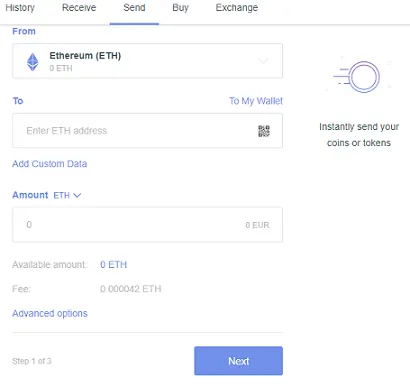Scan address with the QR code icon
Screen dimensions: 410x387
[264, 131]
